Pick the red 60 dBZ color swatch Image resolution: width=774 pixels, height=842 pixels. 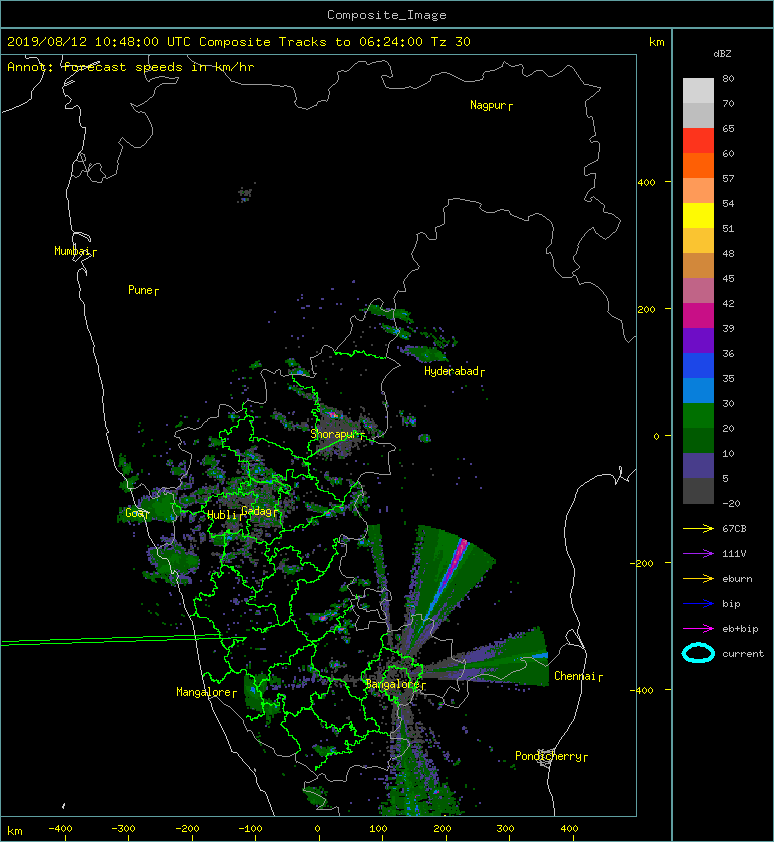698,140
